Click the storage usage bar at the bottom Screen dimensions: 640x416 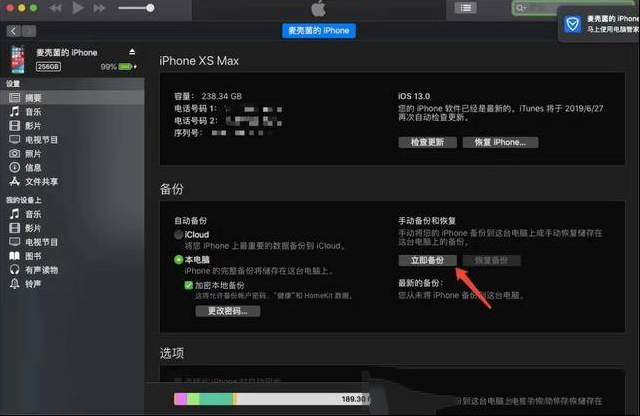(x=271, y=399)
